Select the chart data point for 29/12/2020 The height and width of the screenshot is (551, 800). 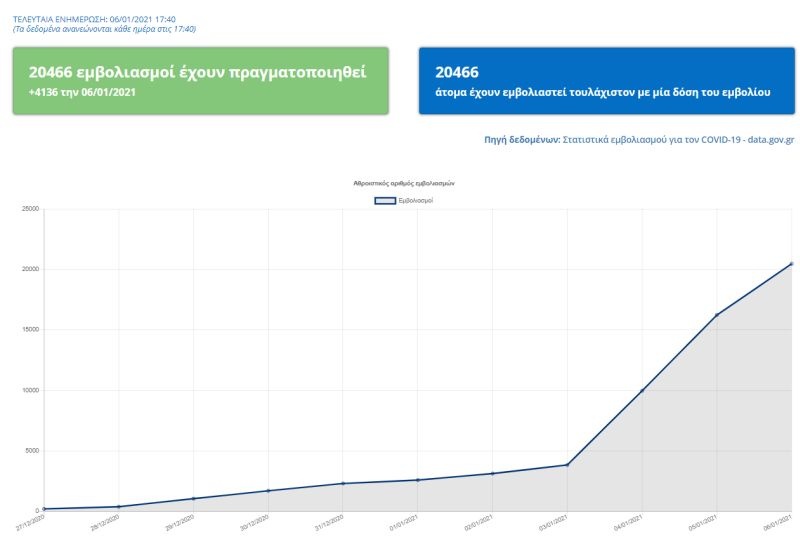tap(193, 498)
